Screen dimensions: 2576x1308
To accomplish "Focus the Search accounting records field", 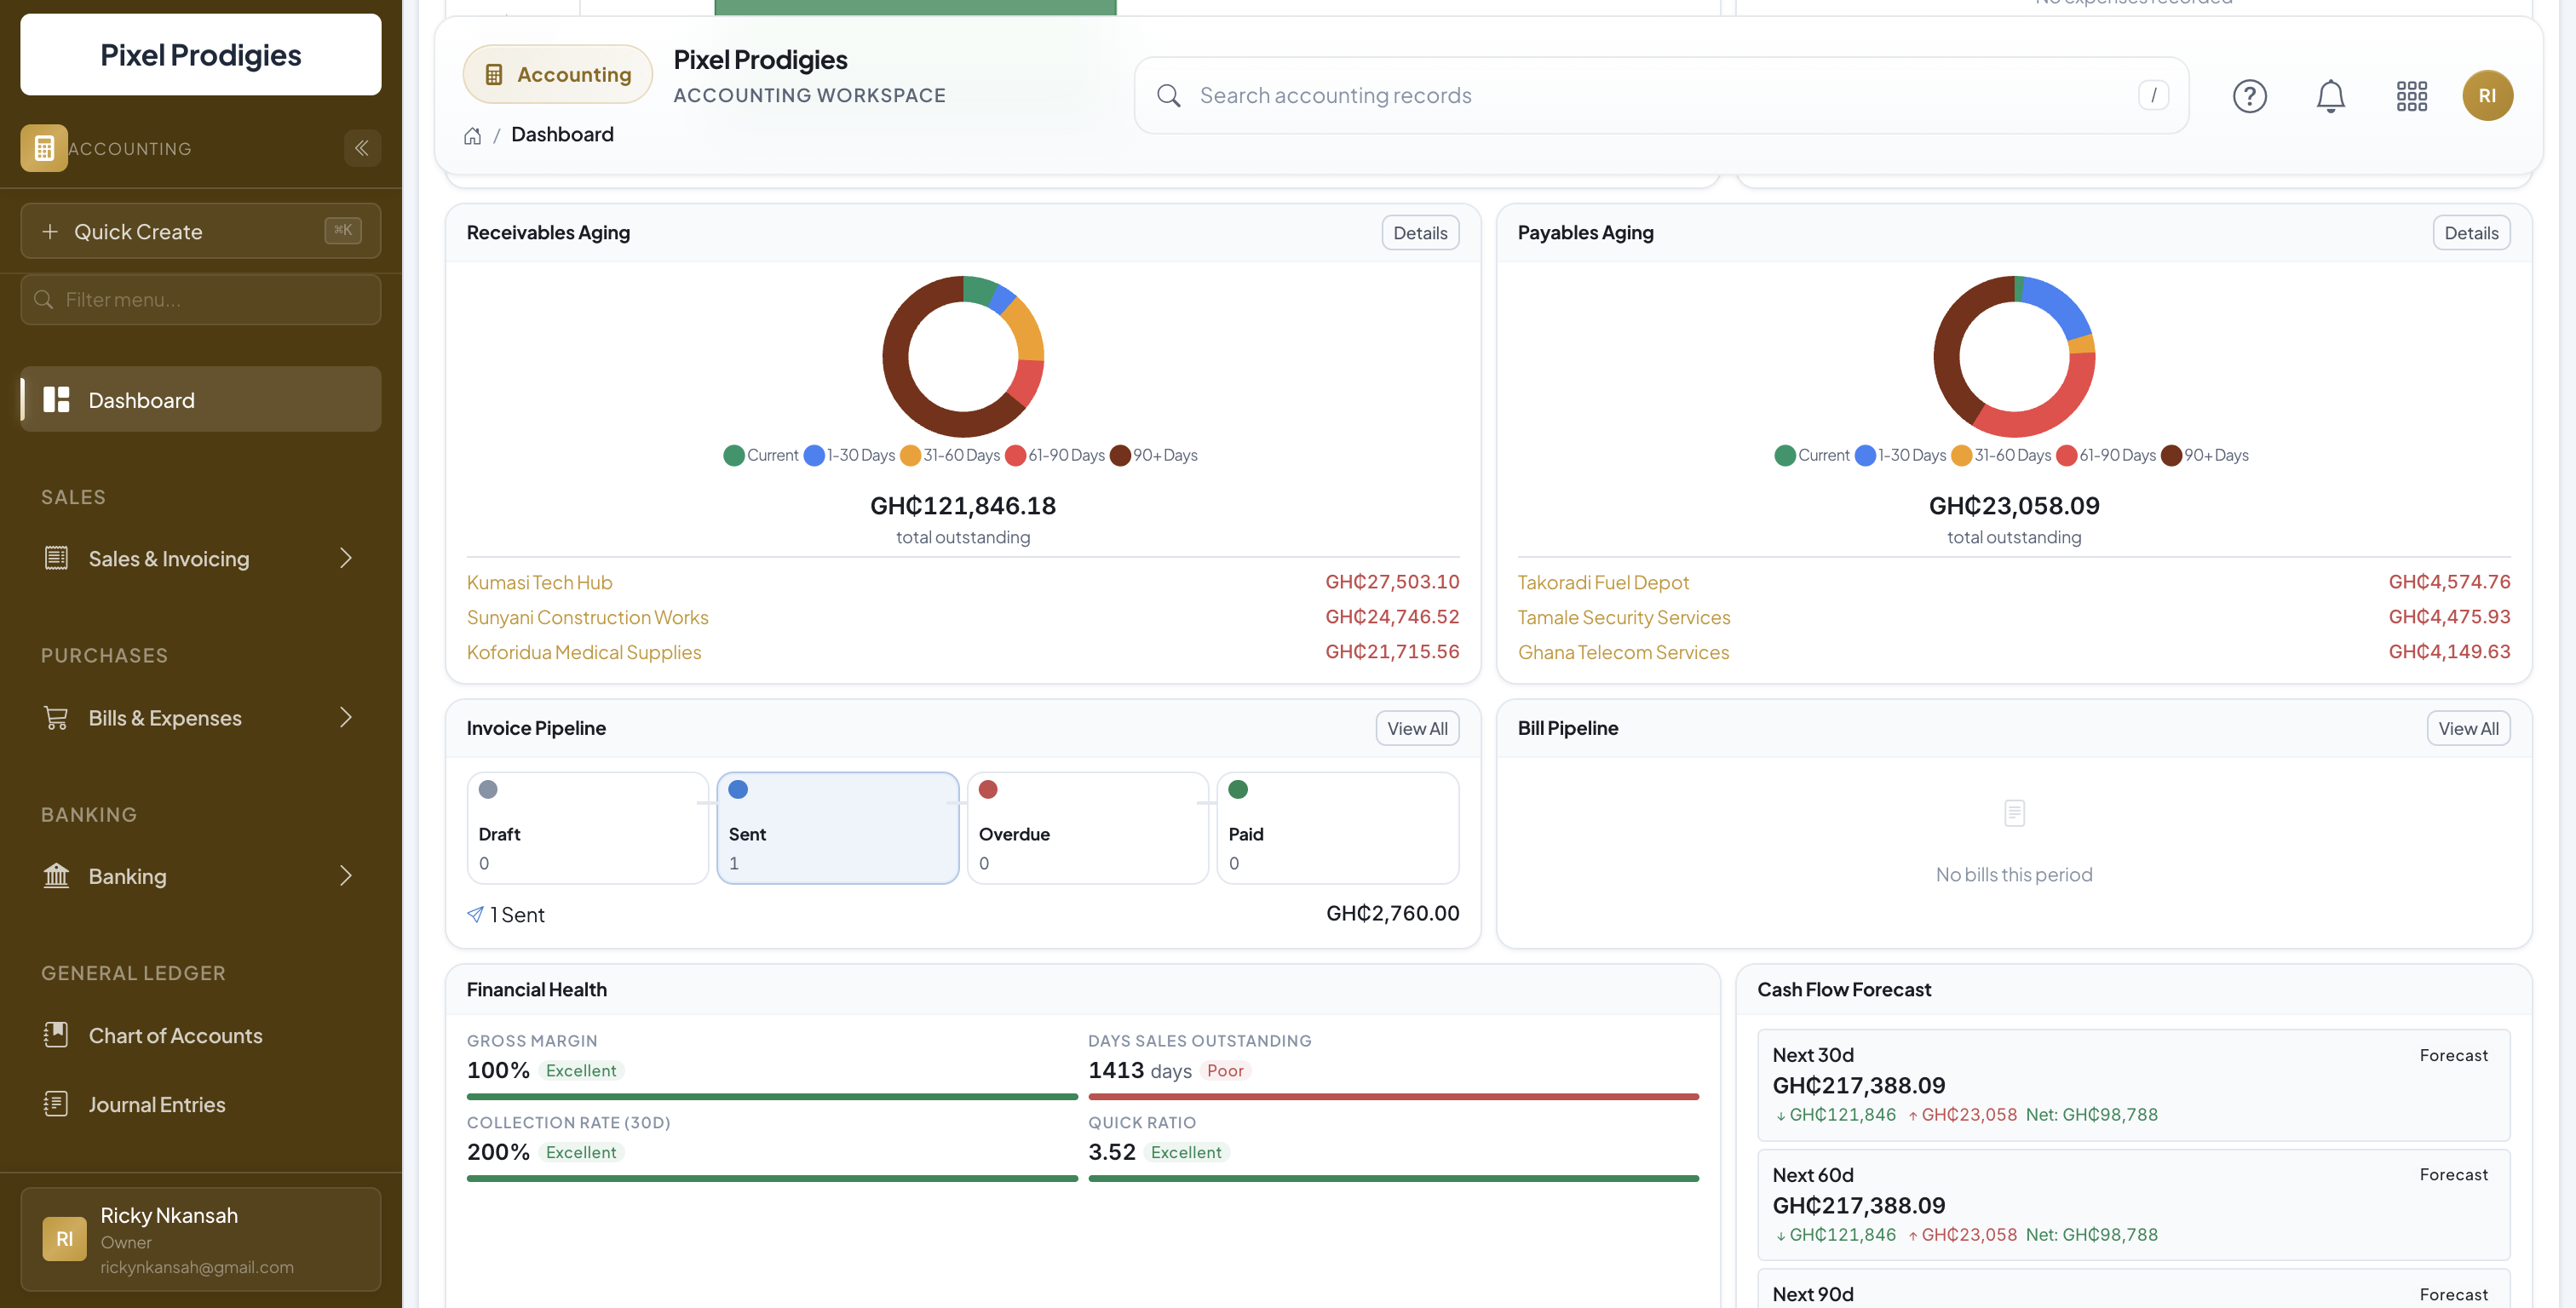I will pos(1660,96).
